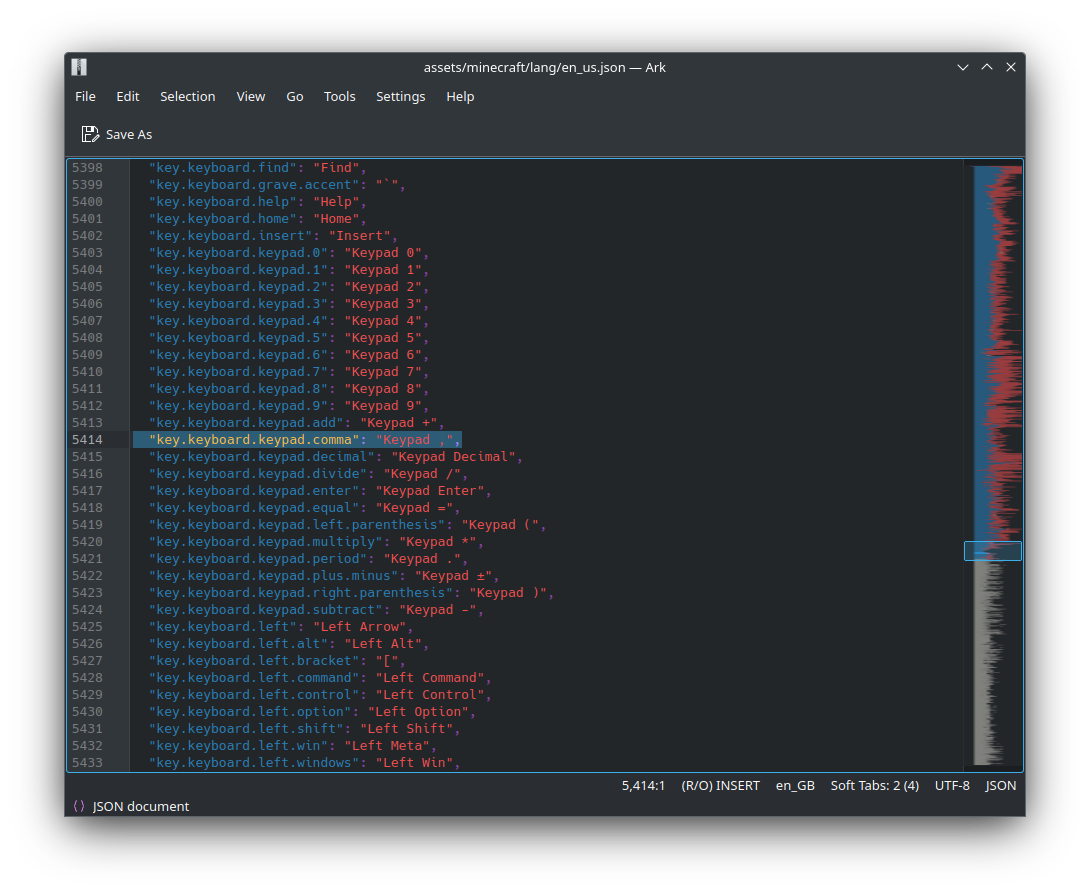Open the Edit menu

click(x=128, y=97)
